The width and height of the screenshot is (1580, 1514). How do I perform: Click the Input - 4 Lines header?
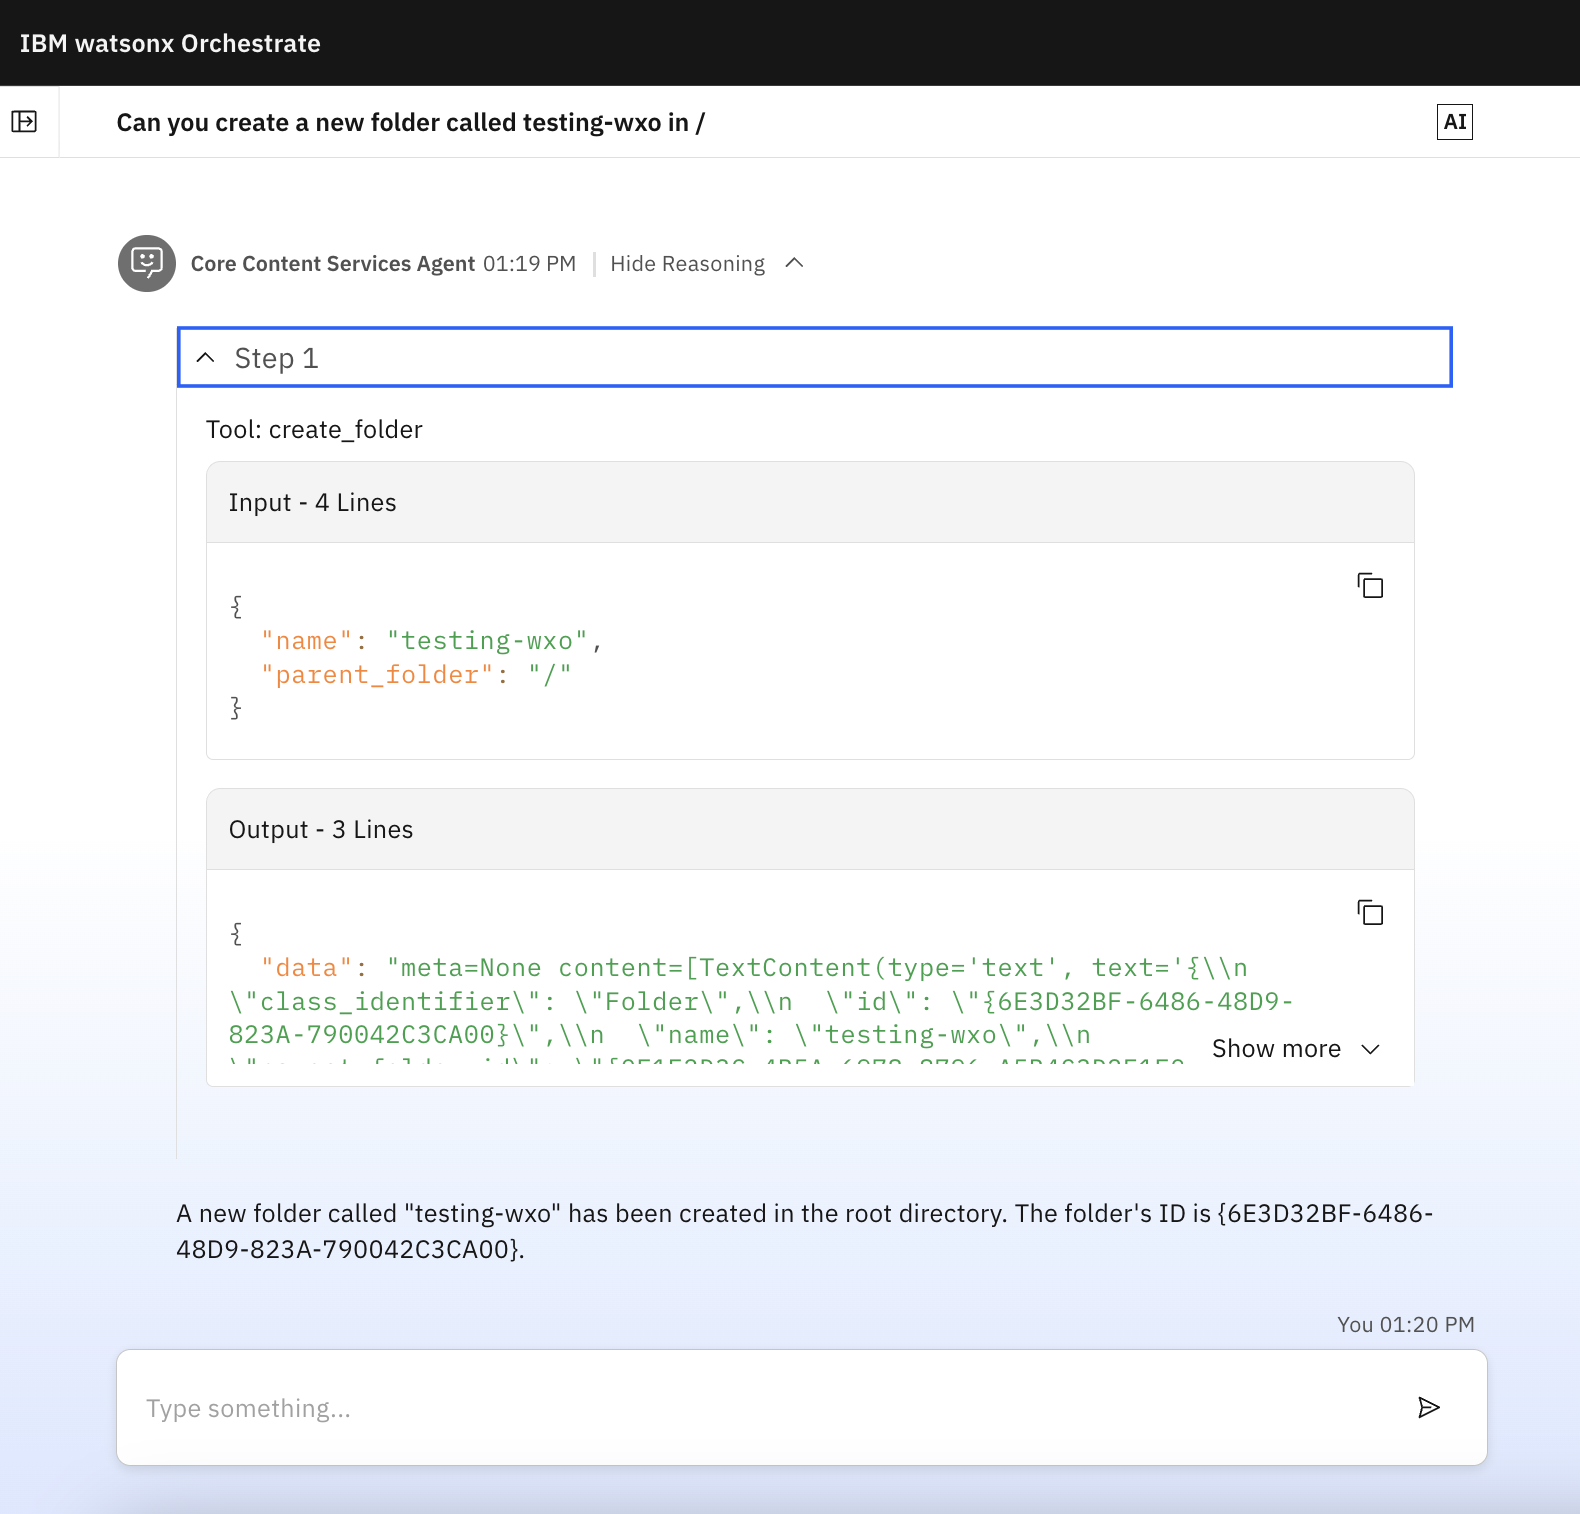point(312,503)
